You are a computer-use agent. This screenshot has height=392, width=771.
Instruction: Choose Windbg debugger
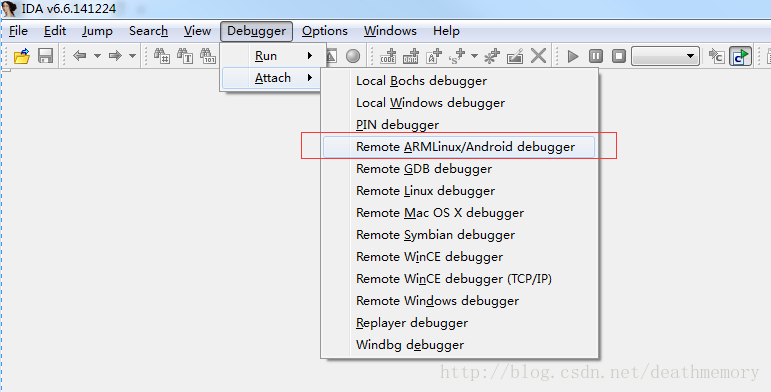(x=459, y=345)
